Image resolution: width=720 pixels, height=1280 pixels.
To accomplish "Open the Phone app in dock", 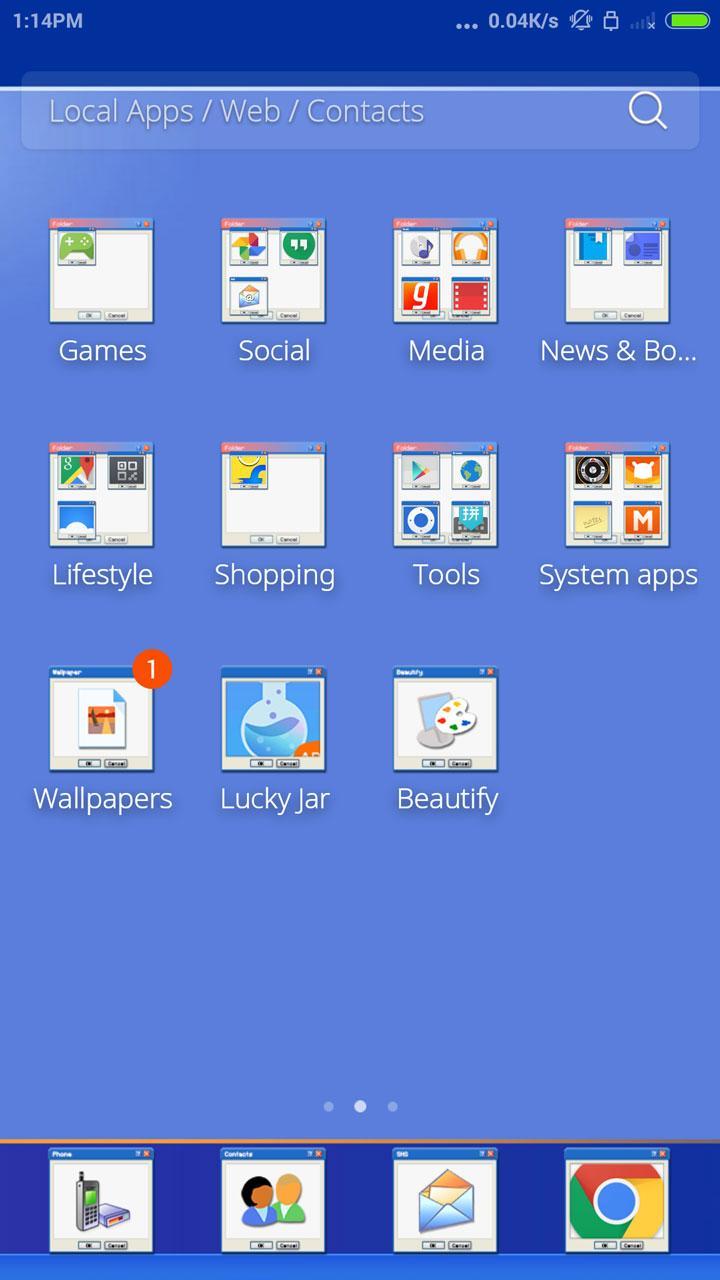I will pyautogui.click(x=102, y=1200).
